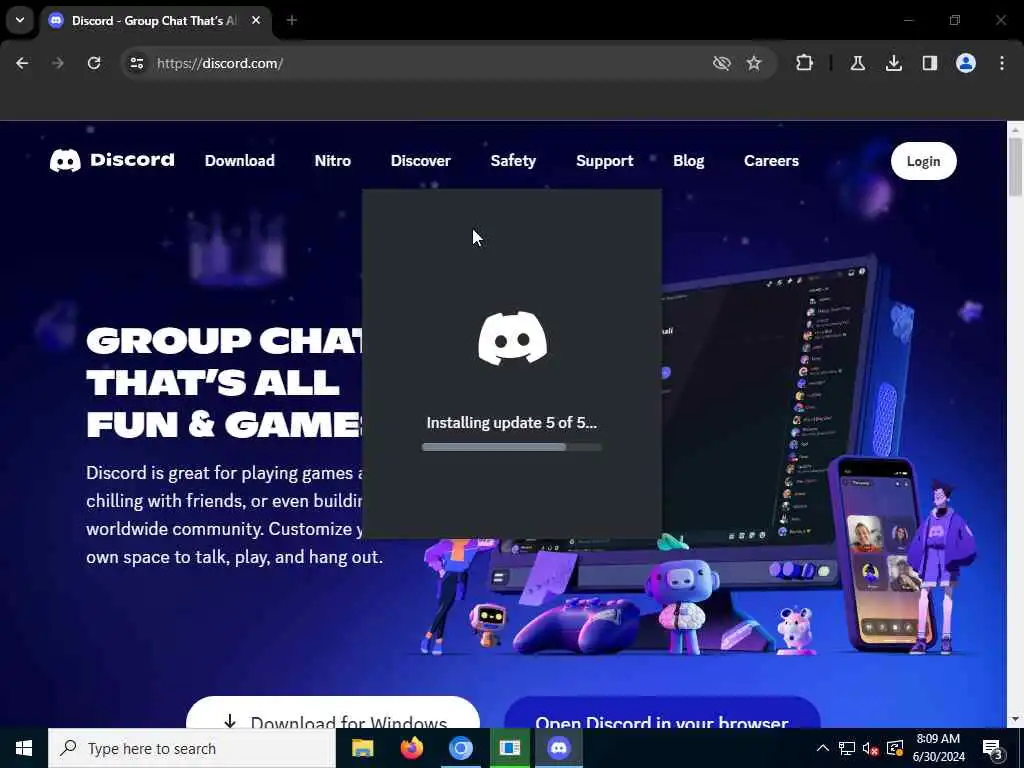Click Open Discord in your browser button
The height and width of the screenshot is (768, 1024).
point(662,713)
